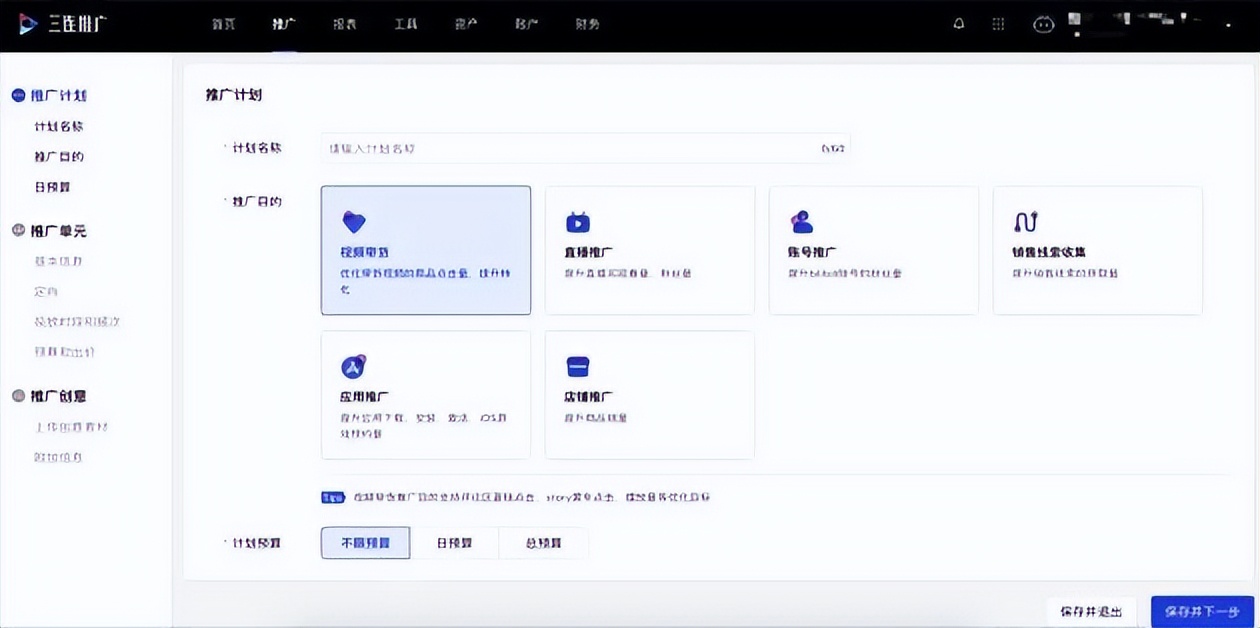Viewport: 1260px width, 628px height.
Task: Click the 计划名称 input field
Action: pos(580,147)
